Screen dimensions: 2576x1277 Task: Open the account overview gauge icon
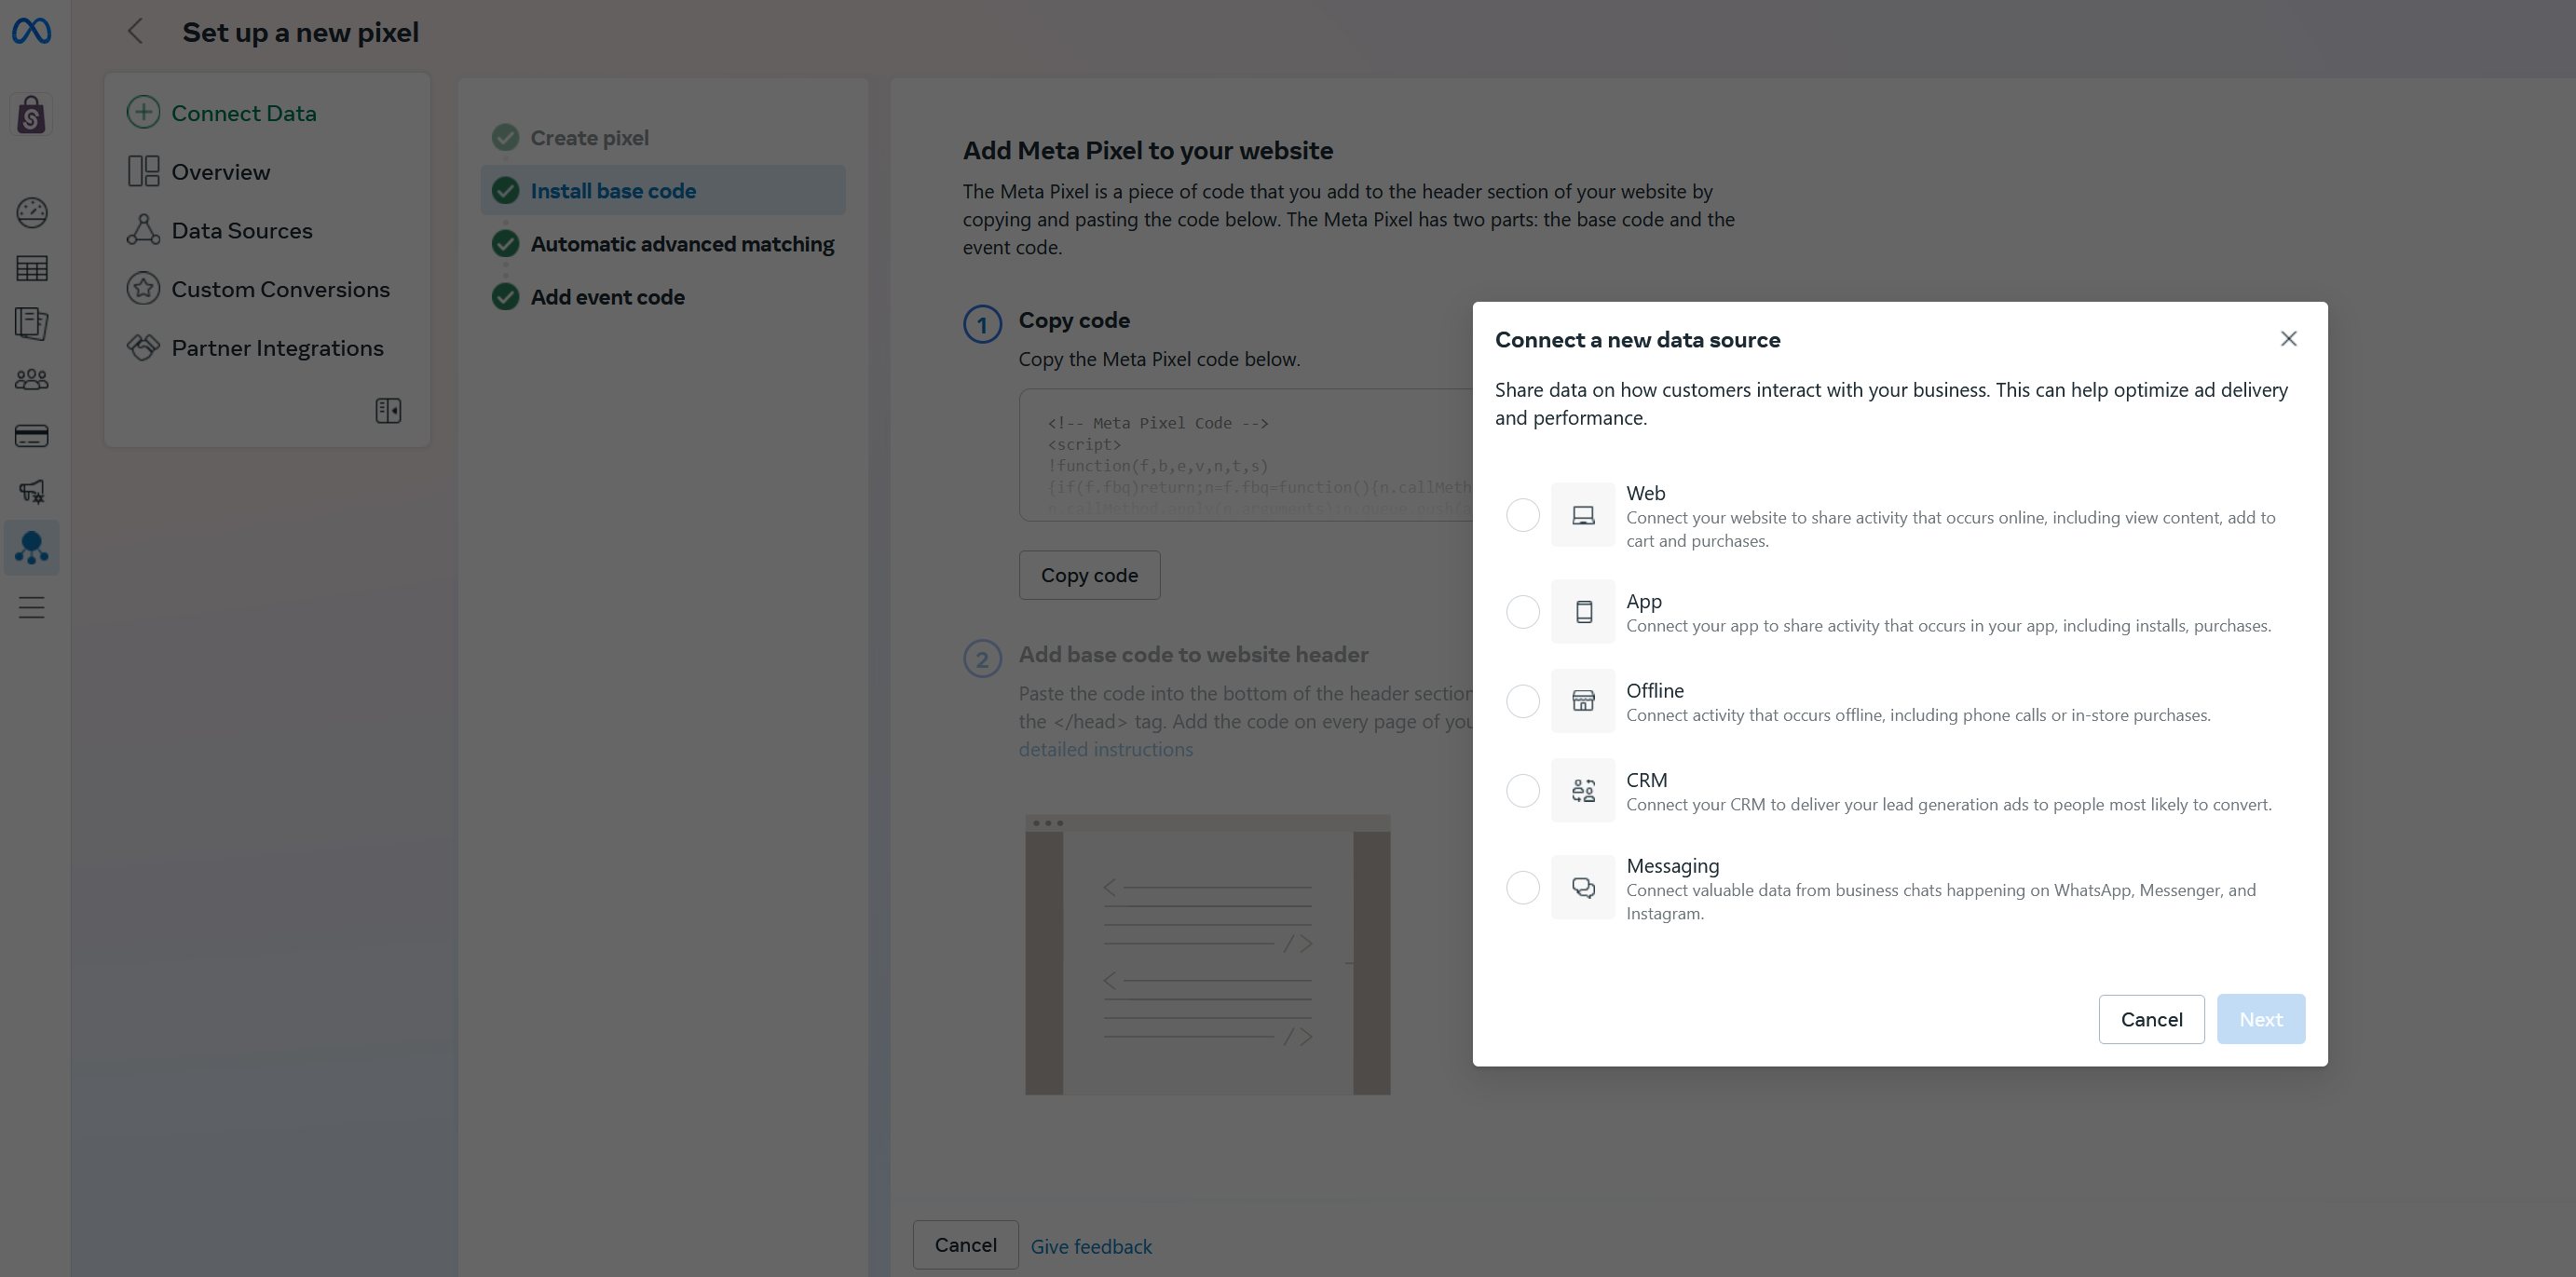(31, 212)
